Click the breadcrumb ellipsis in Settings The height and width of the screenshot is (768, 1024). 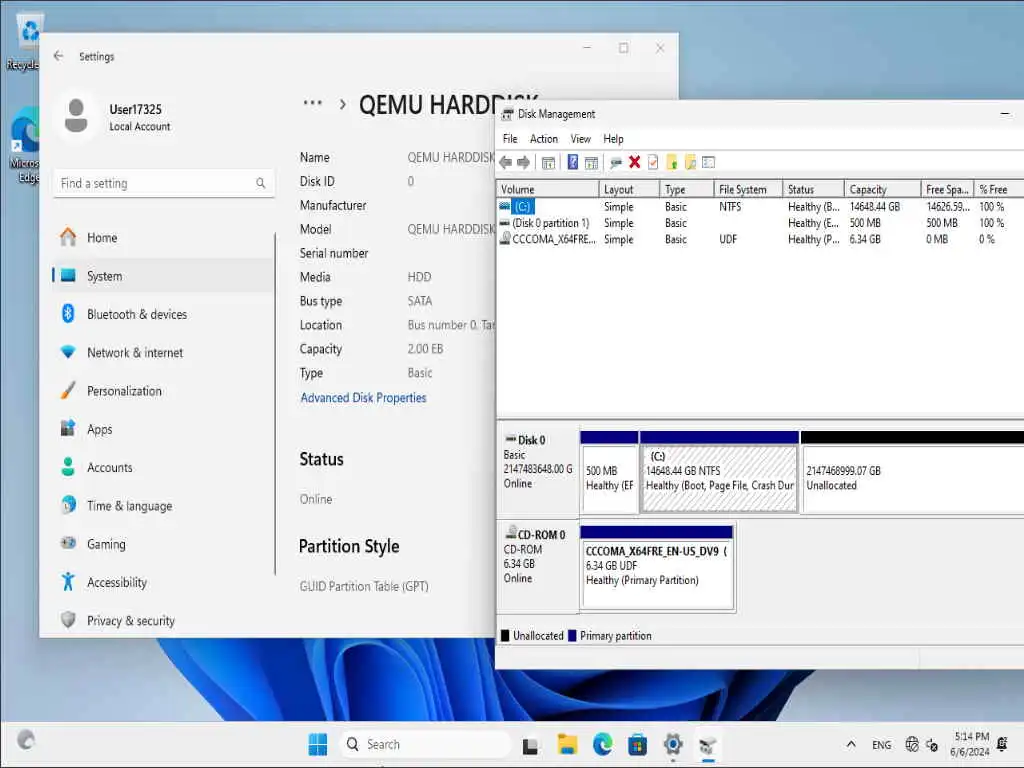point(313,103)
